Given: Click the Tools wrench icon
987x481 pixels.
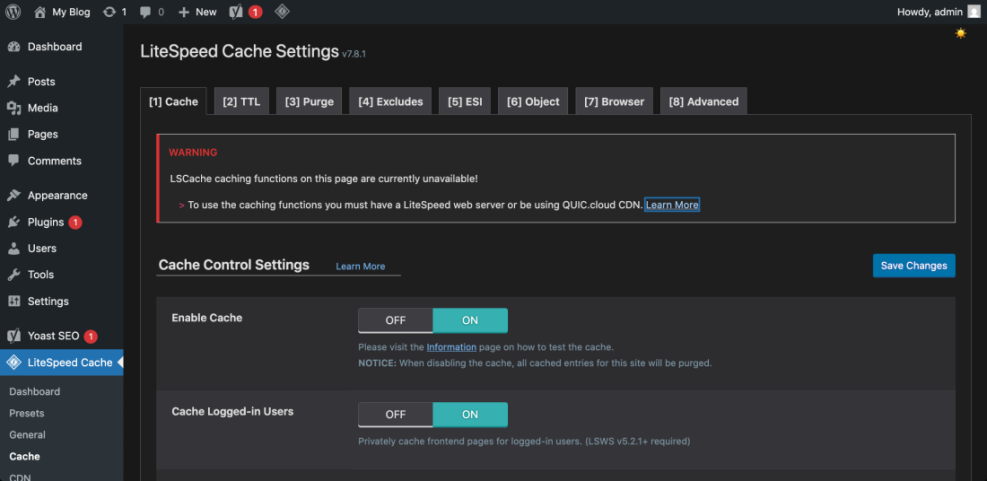Looking at the screenshot, I should click(14, 274).
